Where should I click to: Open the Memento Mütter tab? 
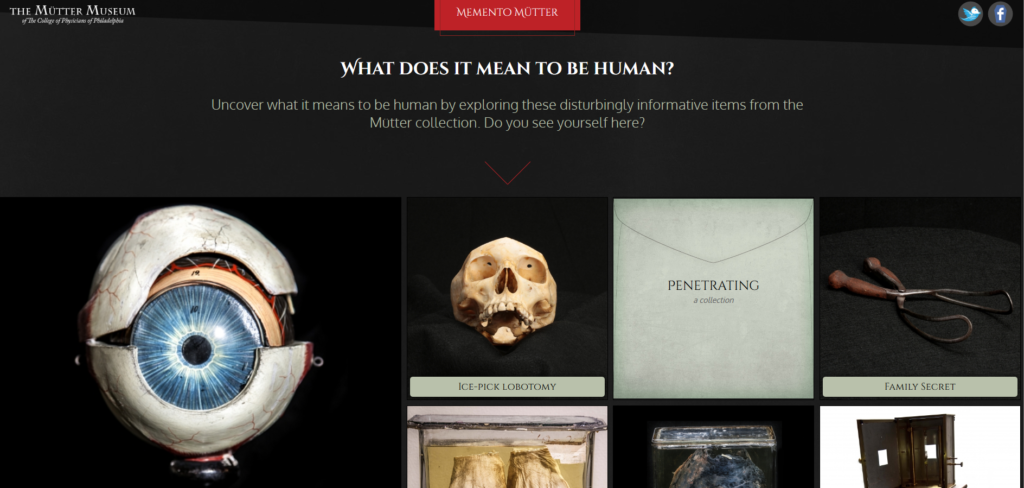[x=507, y=14]
